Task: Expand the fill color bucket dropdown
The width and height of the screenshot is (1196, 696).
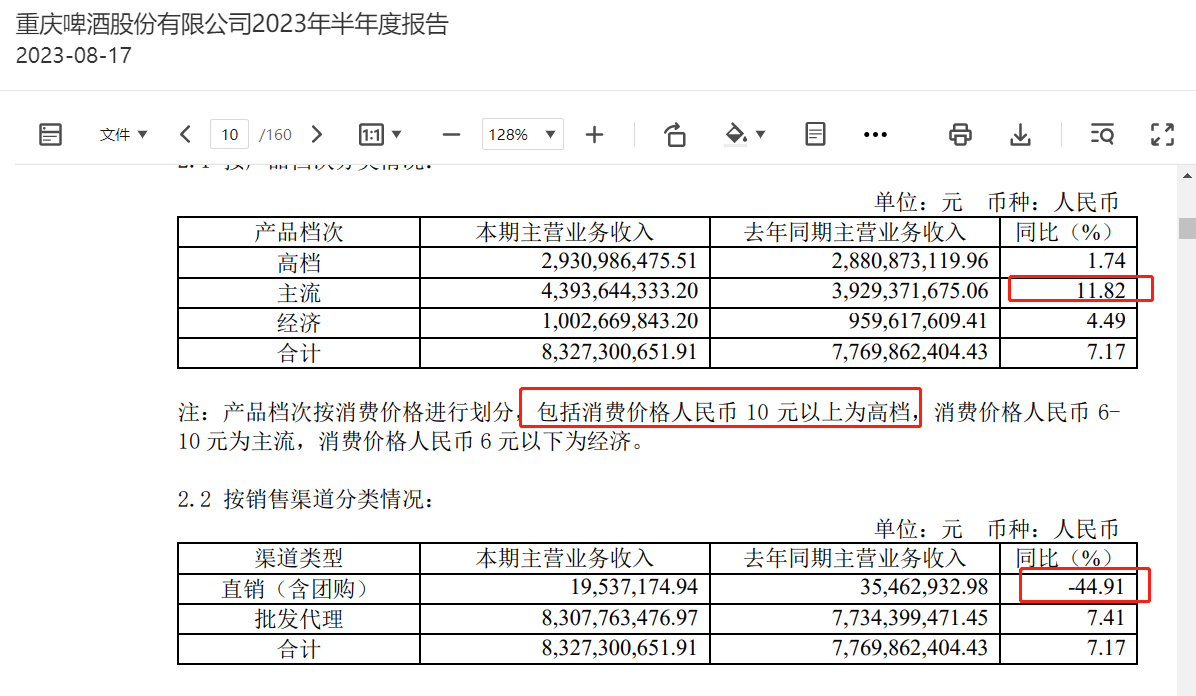Action: pos(745,134)
